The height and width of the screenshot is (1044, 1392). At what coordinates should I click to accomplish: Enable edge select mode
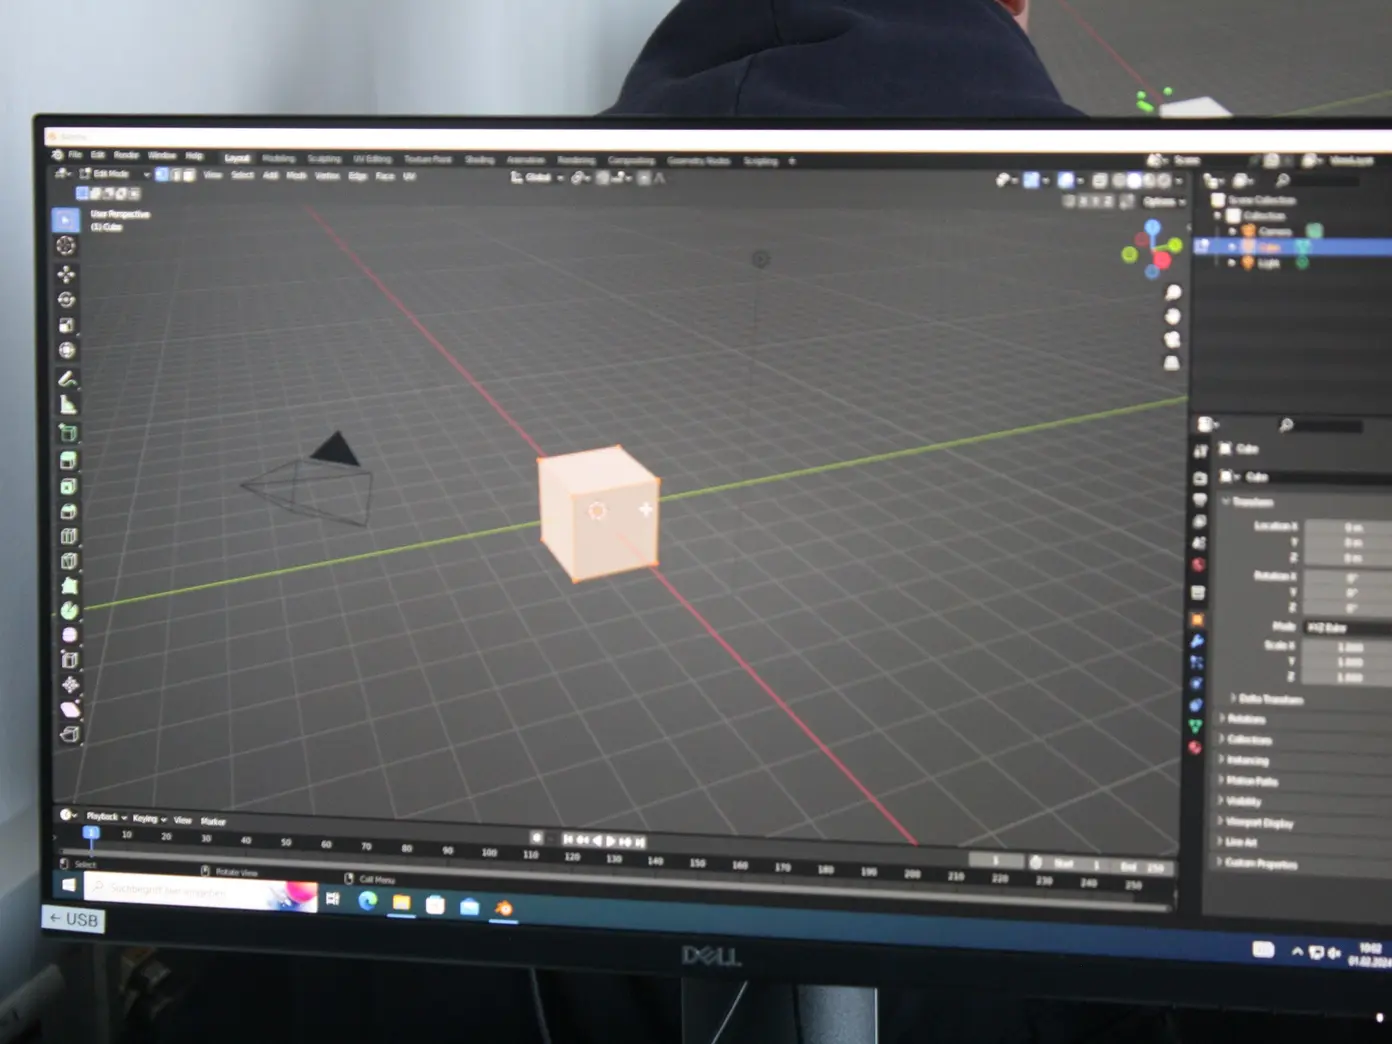[x=176, y=175]
